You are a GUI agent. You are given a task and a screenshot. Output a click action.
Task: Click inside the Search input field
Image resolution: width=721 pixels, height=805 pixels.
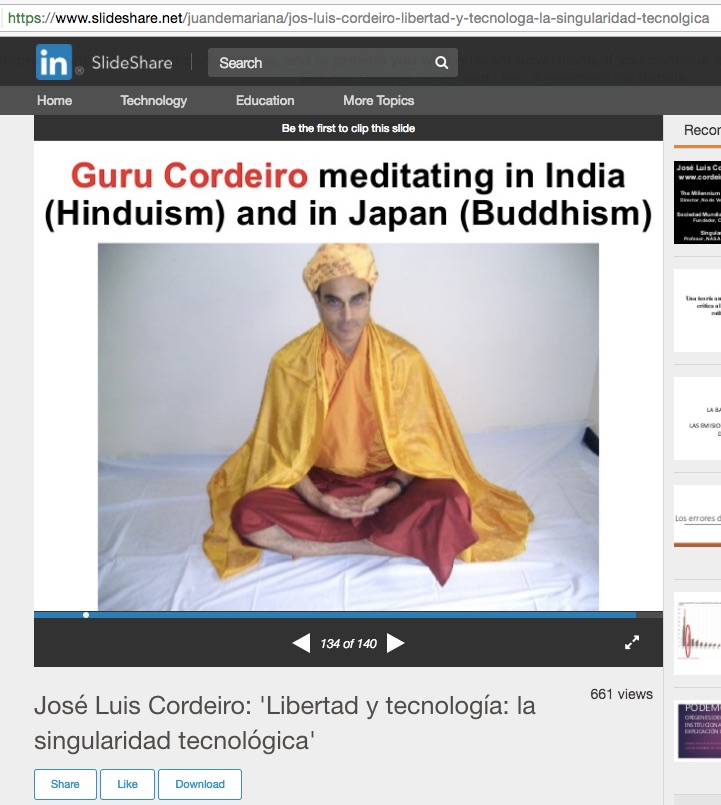pyautogui.click(x=320, y=63)
